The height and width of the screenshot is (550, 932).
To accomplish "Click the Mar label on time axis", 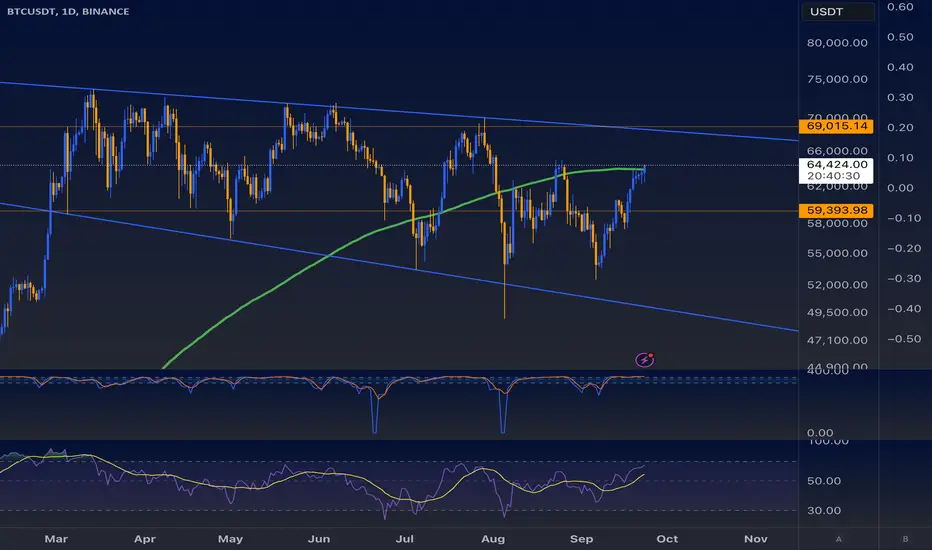I will click(x=56, y=539).
